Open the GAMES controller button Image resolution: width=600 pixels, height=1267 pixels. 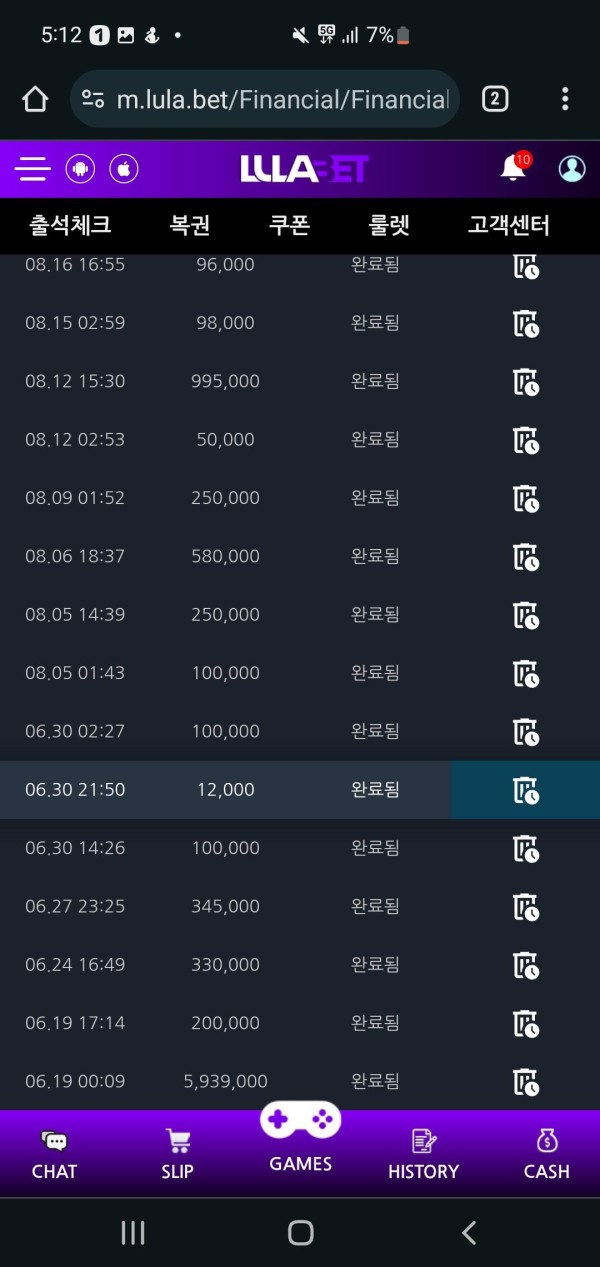point(300,1138)
